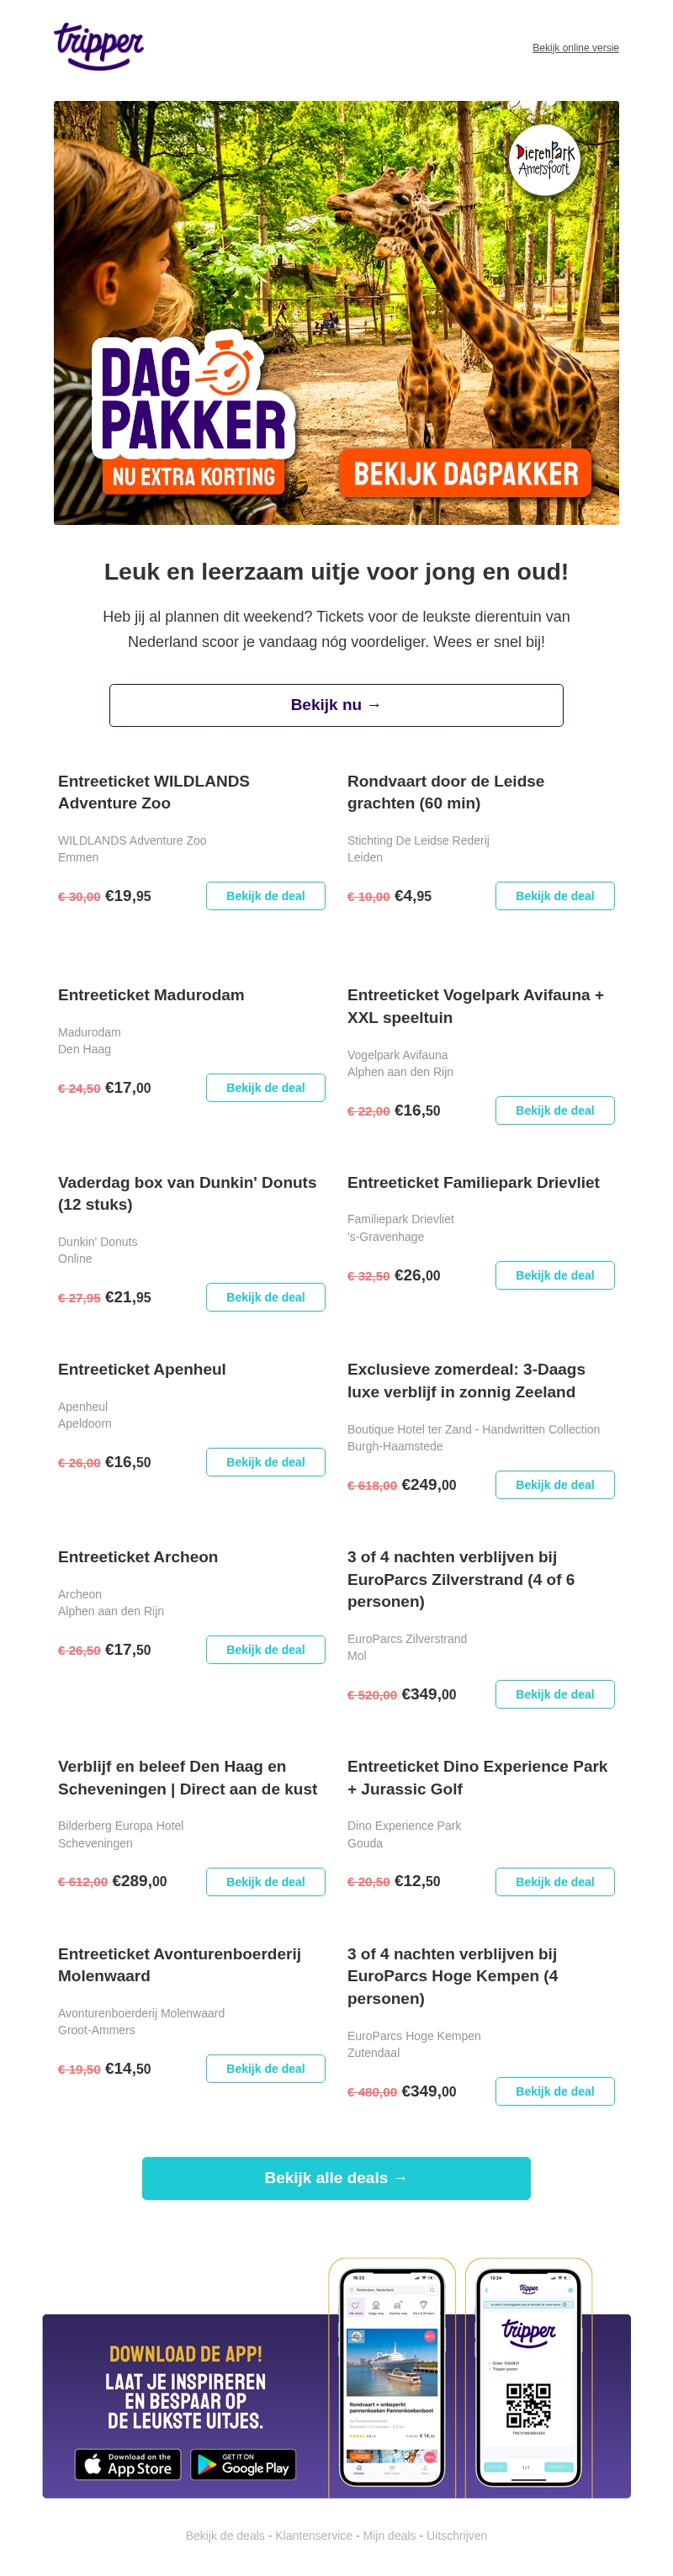Open the 'Mijn deals' footer link
673x2576 pixels.
click(389, 2536)
